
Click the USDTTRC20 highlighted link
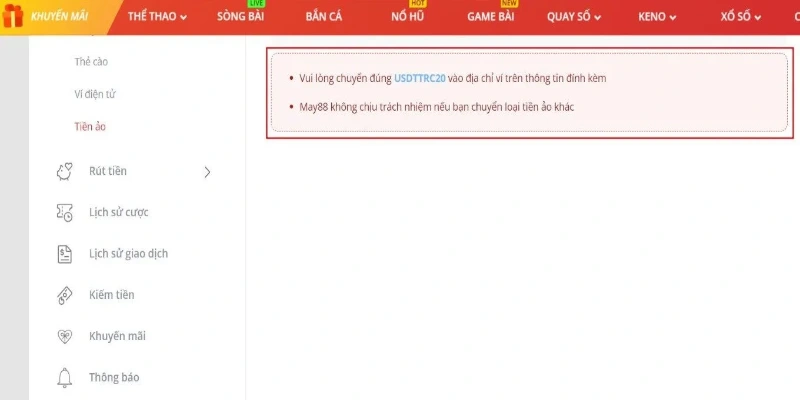point(420,78)
